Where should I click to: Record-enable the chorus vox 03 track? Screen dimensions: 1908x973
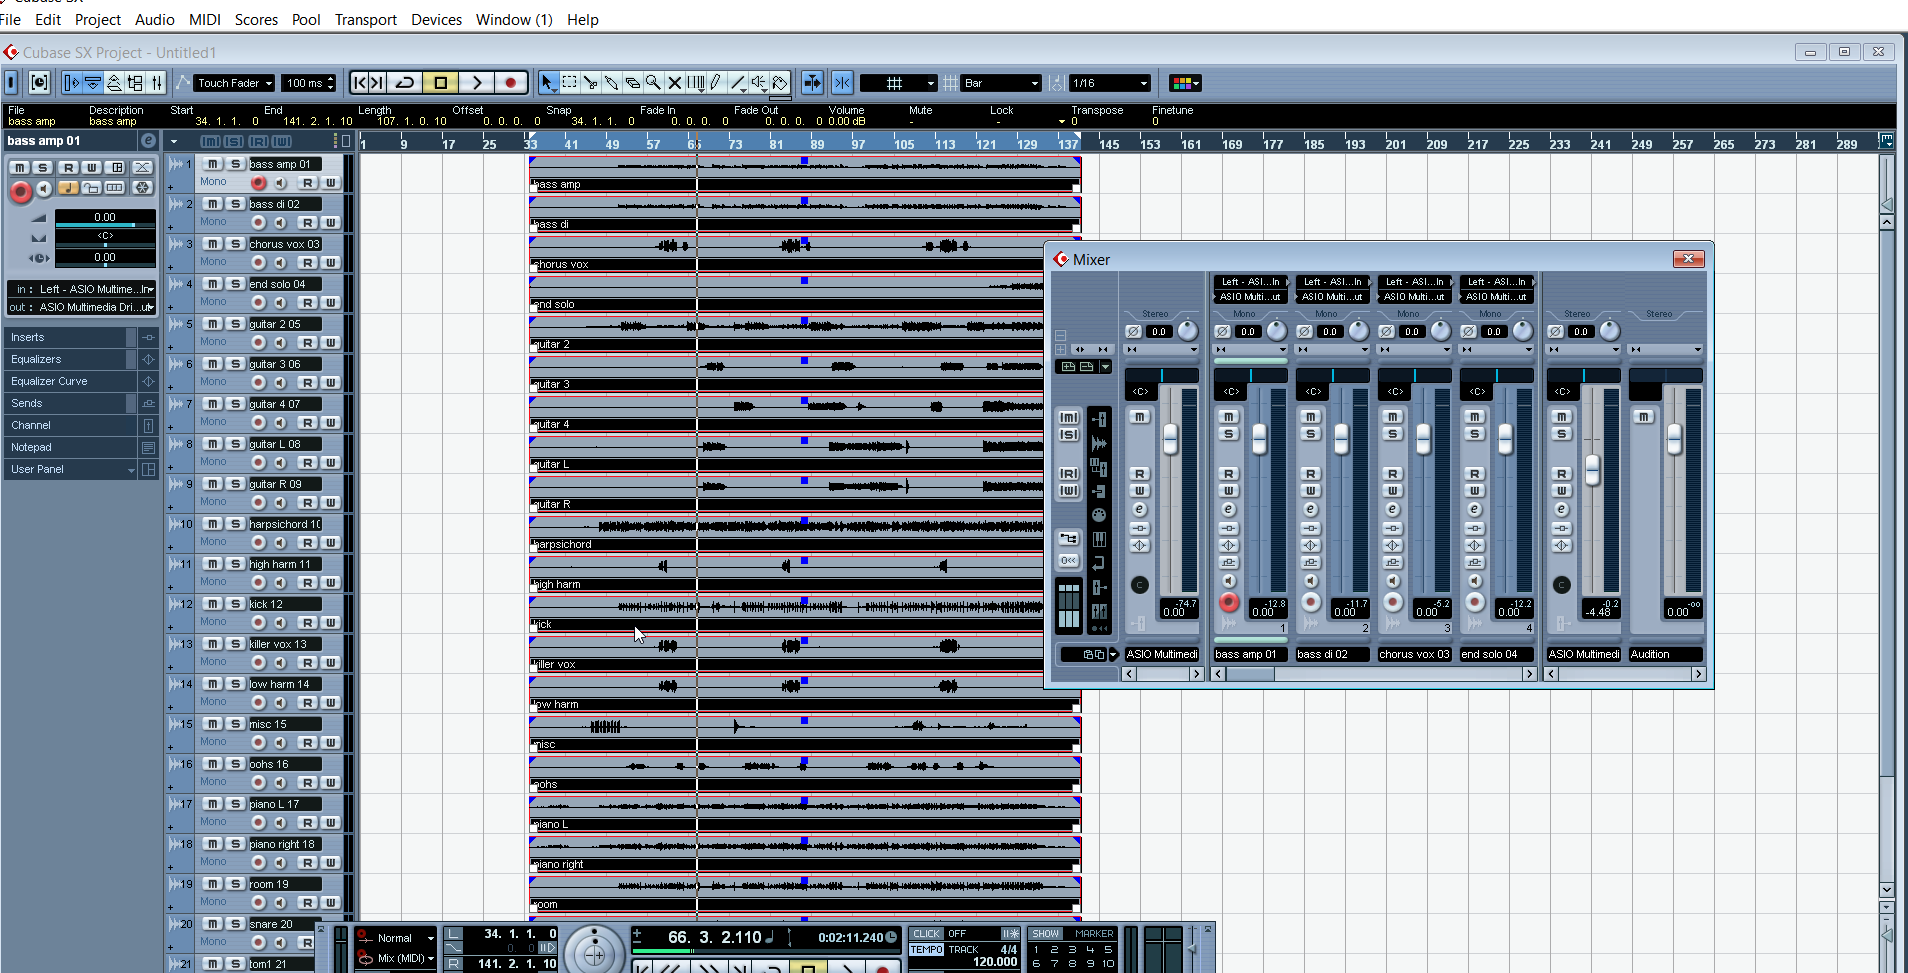pyautogui.click(x=258, y=262)
